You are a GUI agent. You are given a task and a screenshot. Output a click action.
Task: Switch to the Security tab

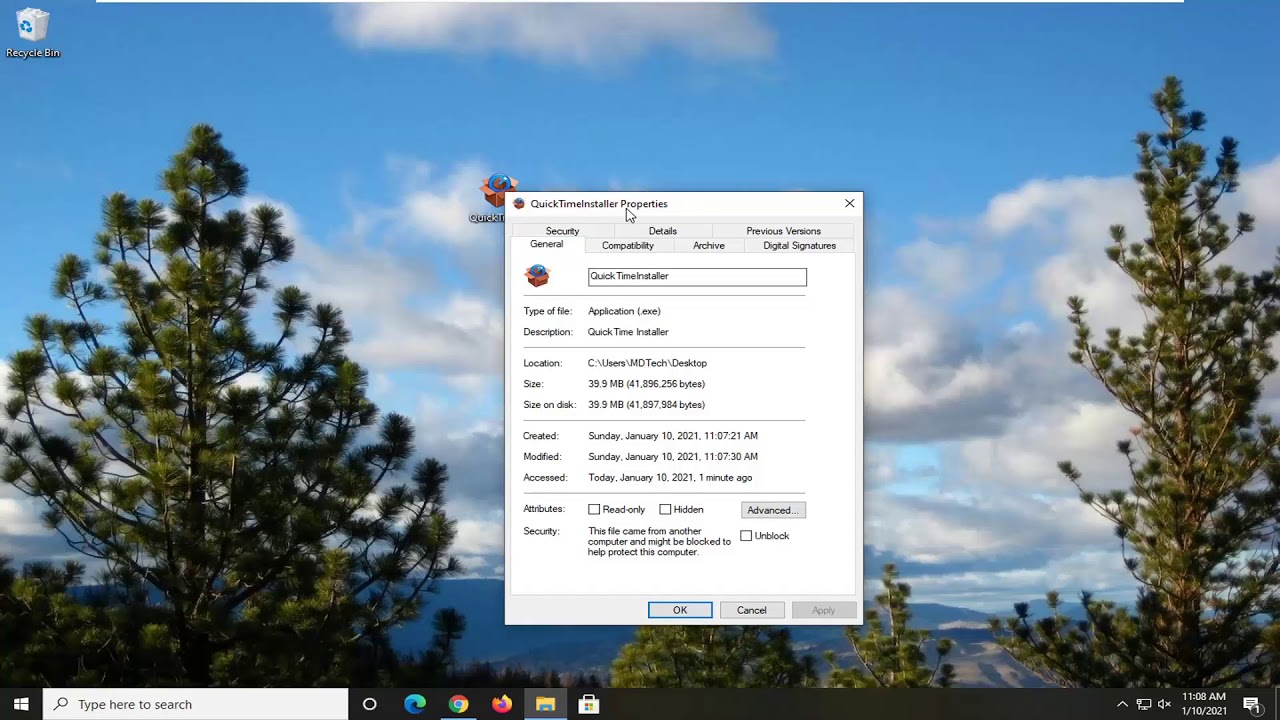click(562, 231)
